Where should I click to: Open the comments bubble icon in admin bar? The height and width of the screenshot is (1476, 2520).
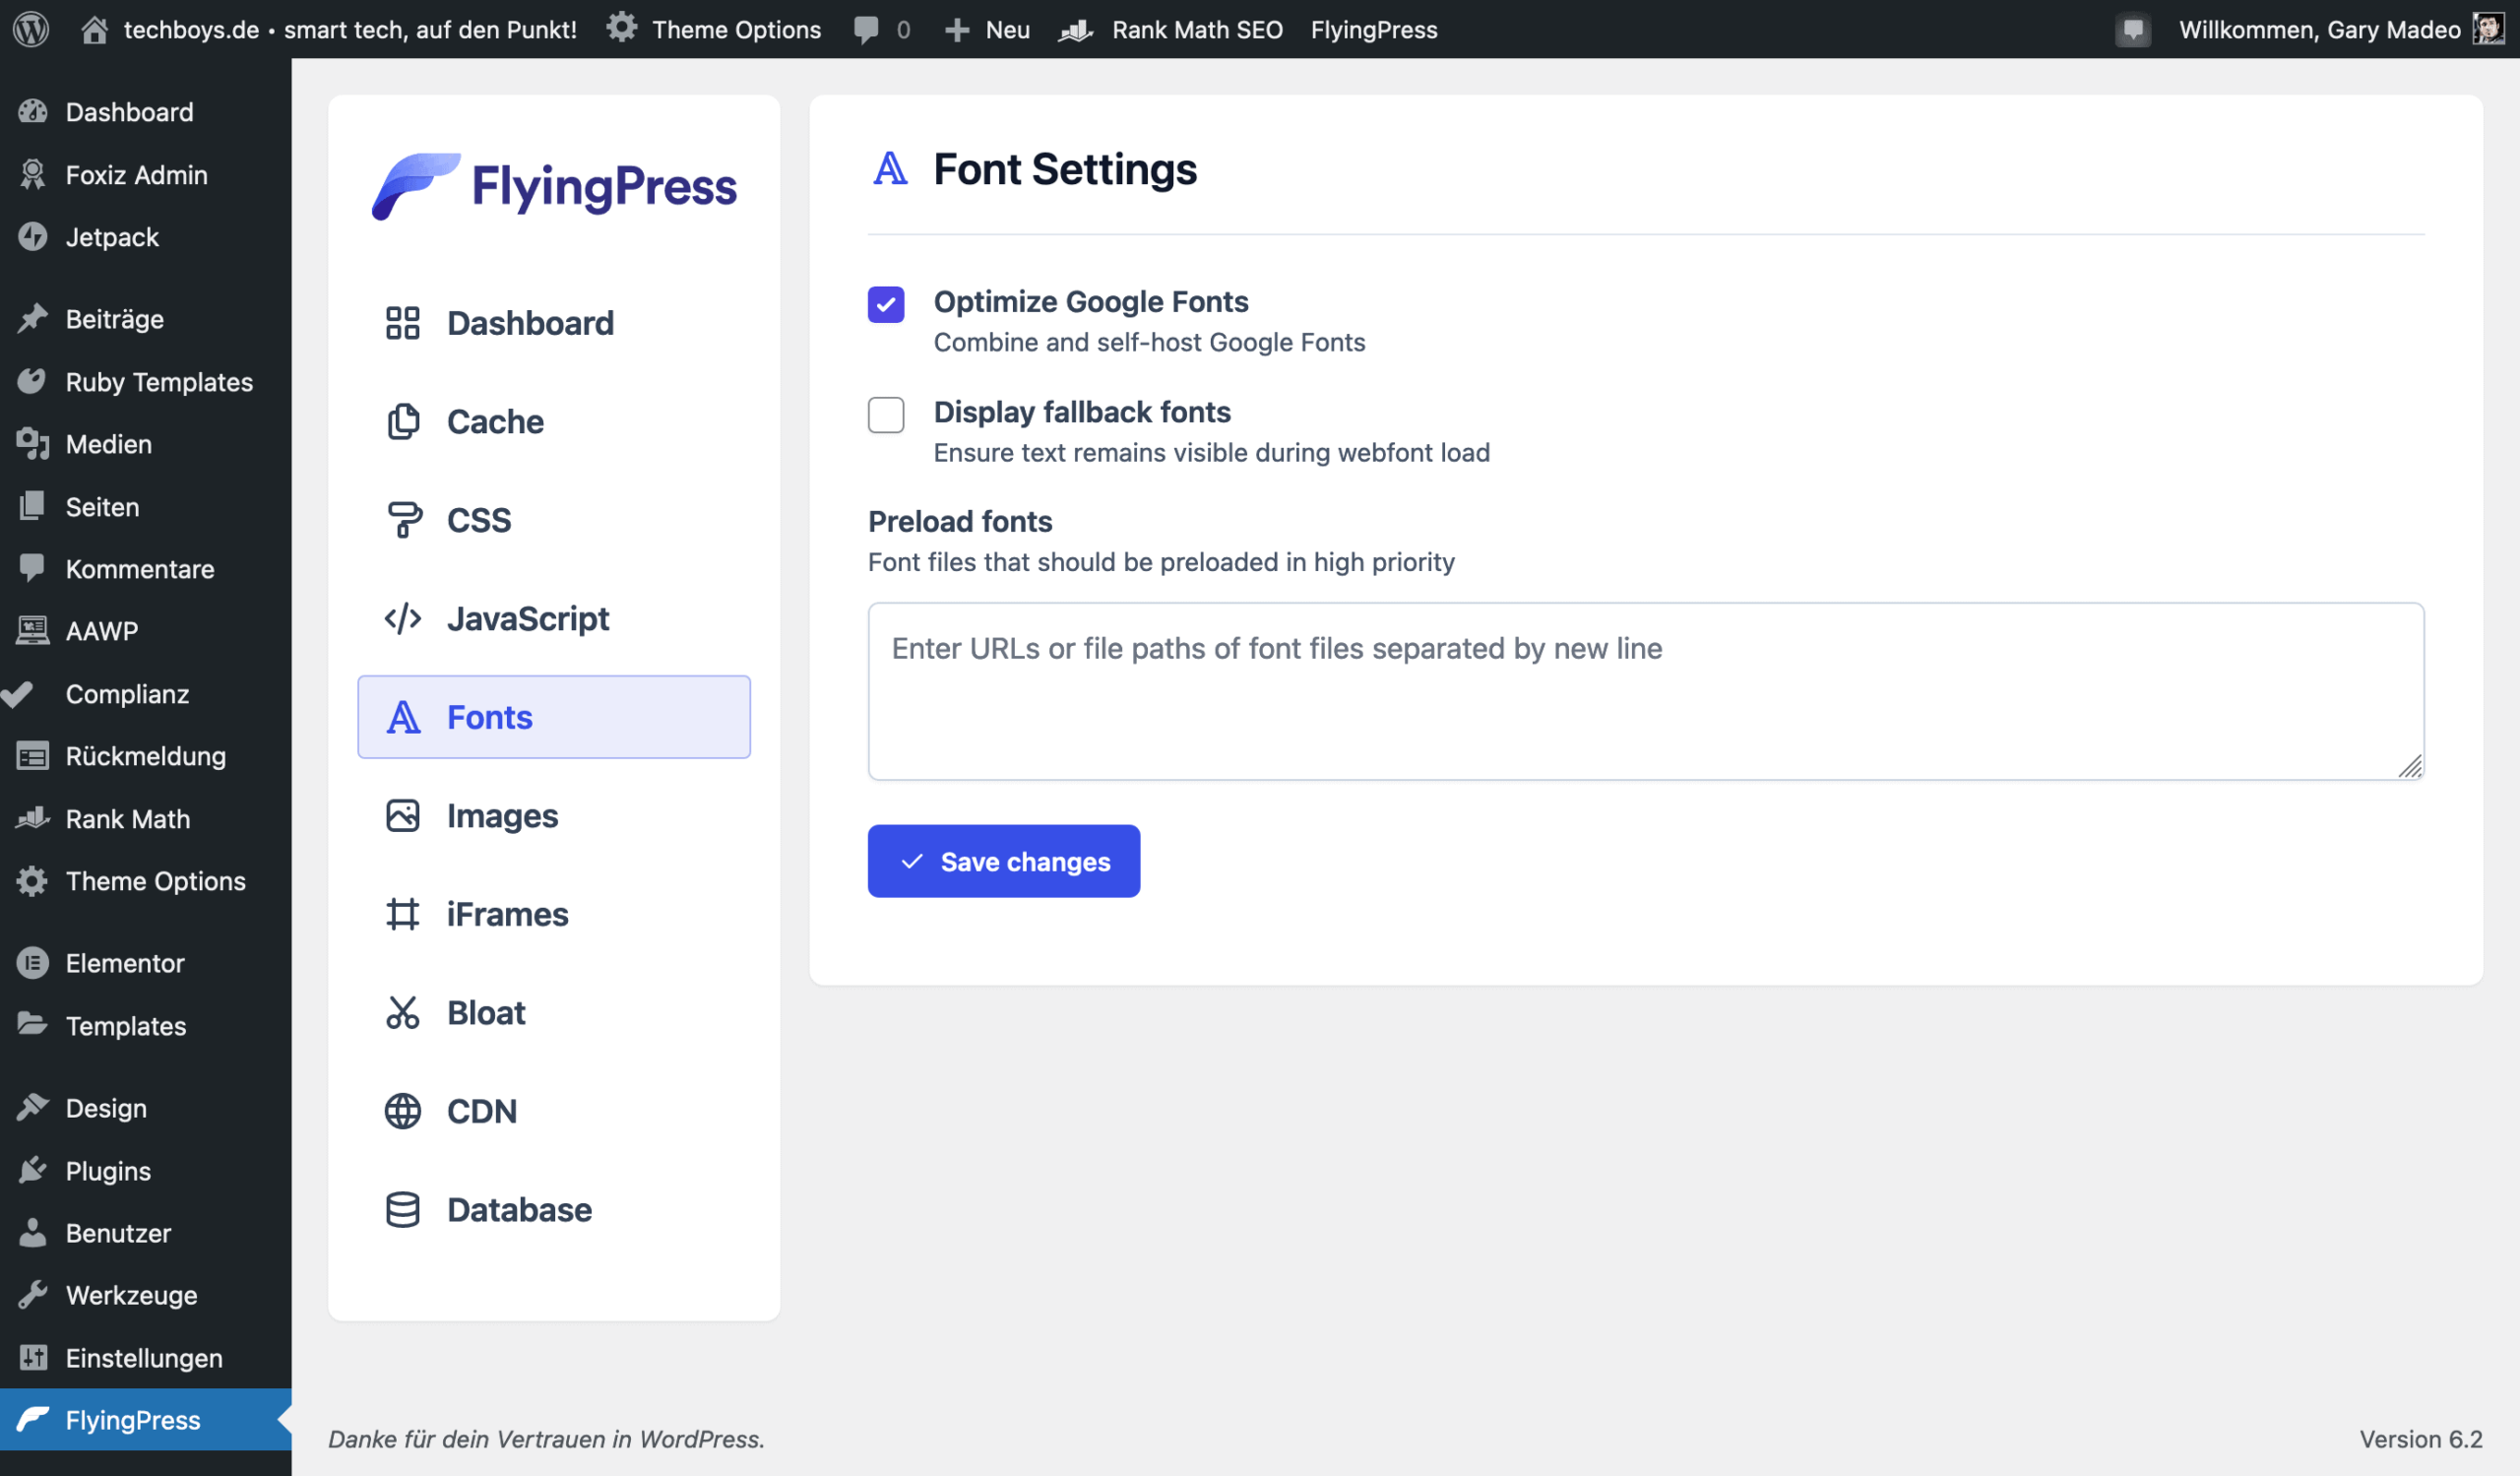coord(866,30)
